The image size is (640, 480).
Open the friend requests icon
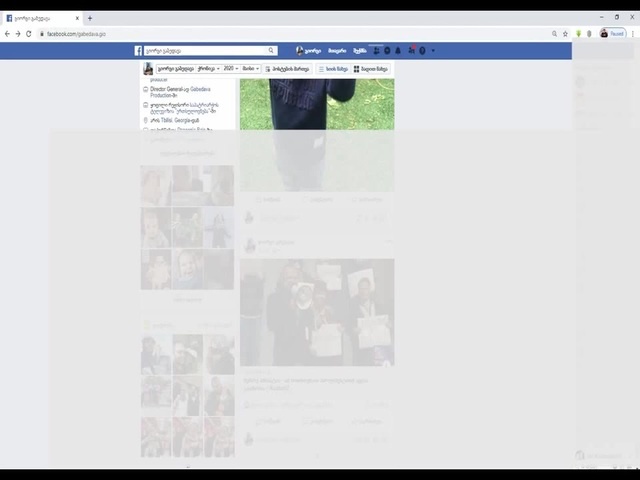[x=377, y=50]
